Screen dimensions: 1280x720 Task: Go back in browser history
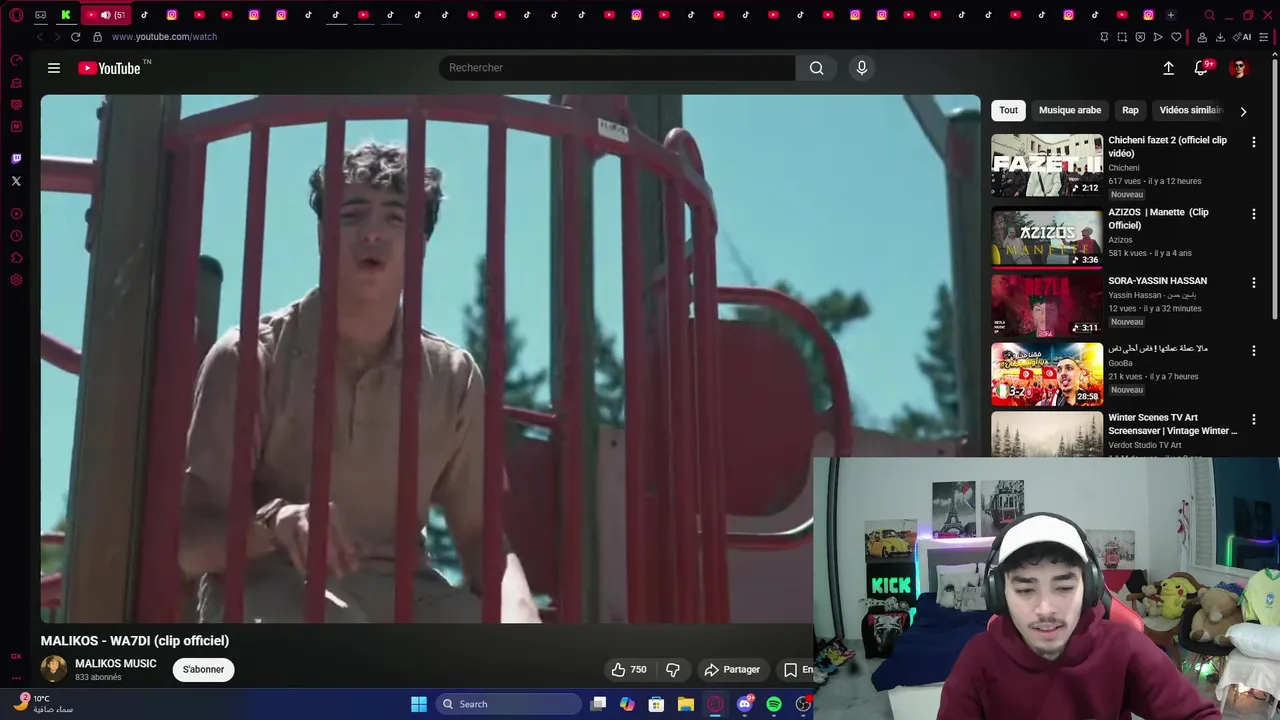[40, 37]
